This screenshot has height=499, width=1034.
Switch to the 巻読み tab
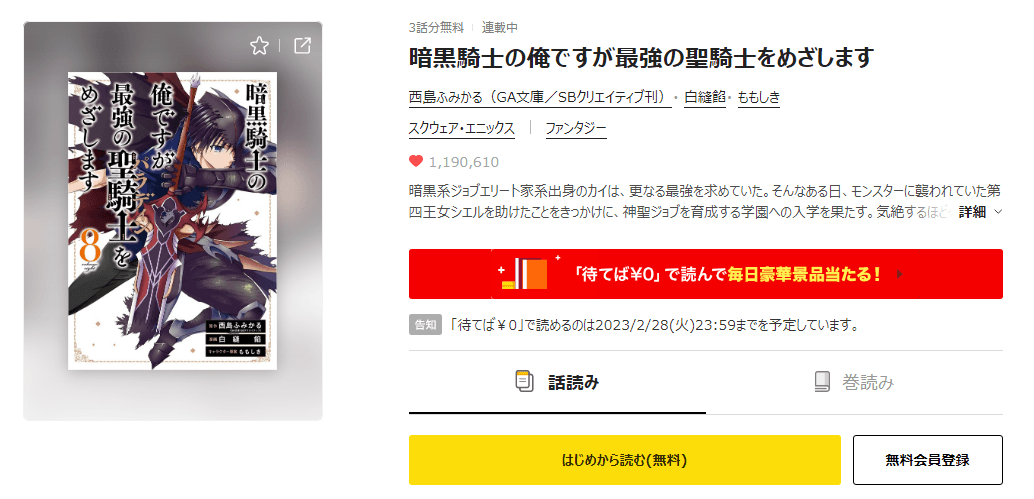click(x=854, y=382)
